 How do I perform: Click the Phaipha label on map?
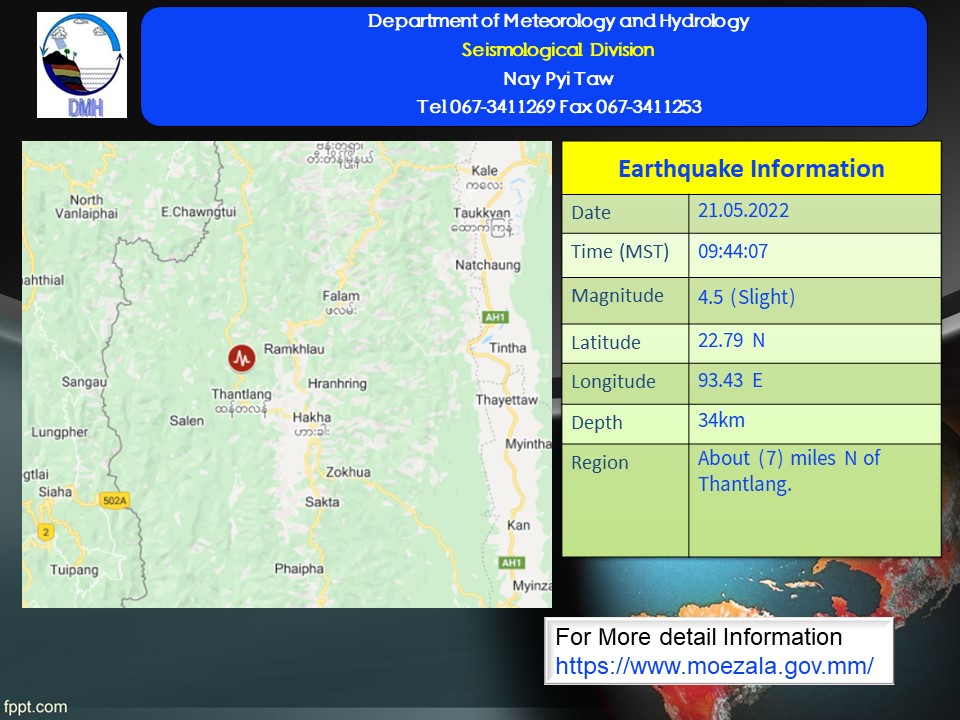(299, 569)
